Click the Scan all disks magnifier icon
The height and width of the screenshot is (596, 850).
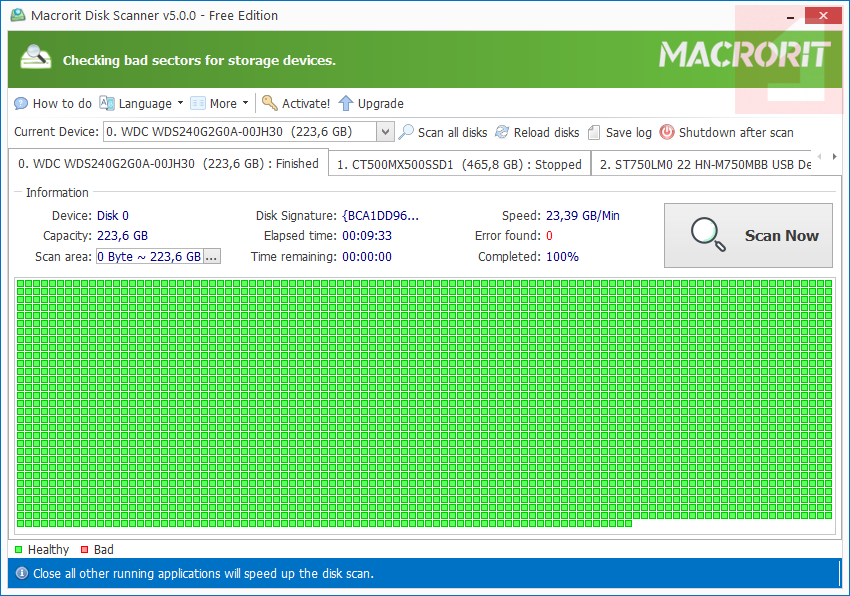[x=406, y=132]
